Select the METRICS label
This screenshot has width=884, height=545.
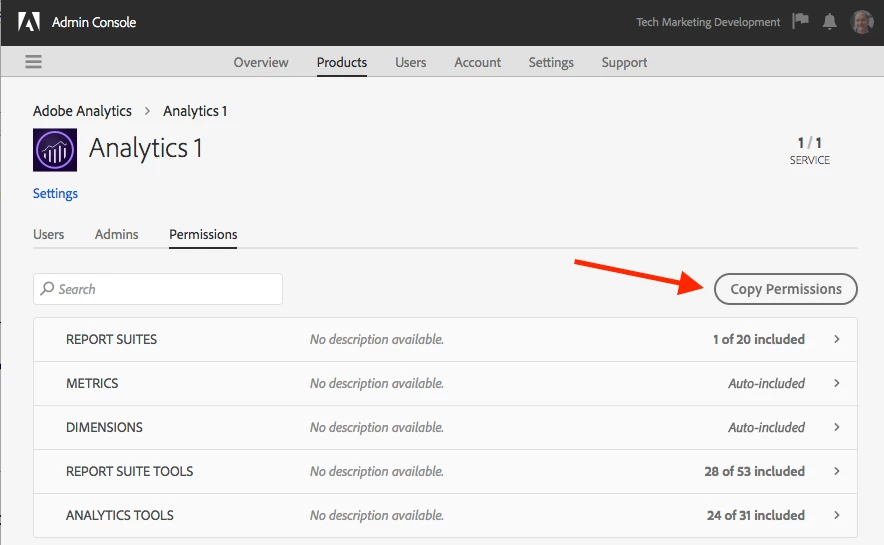coord(92,383)
